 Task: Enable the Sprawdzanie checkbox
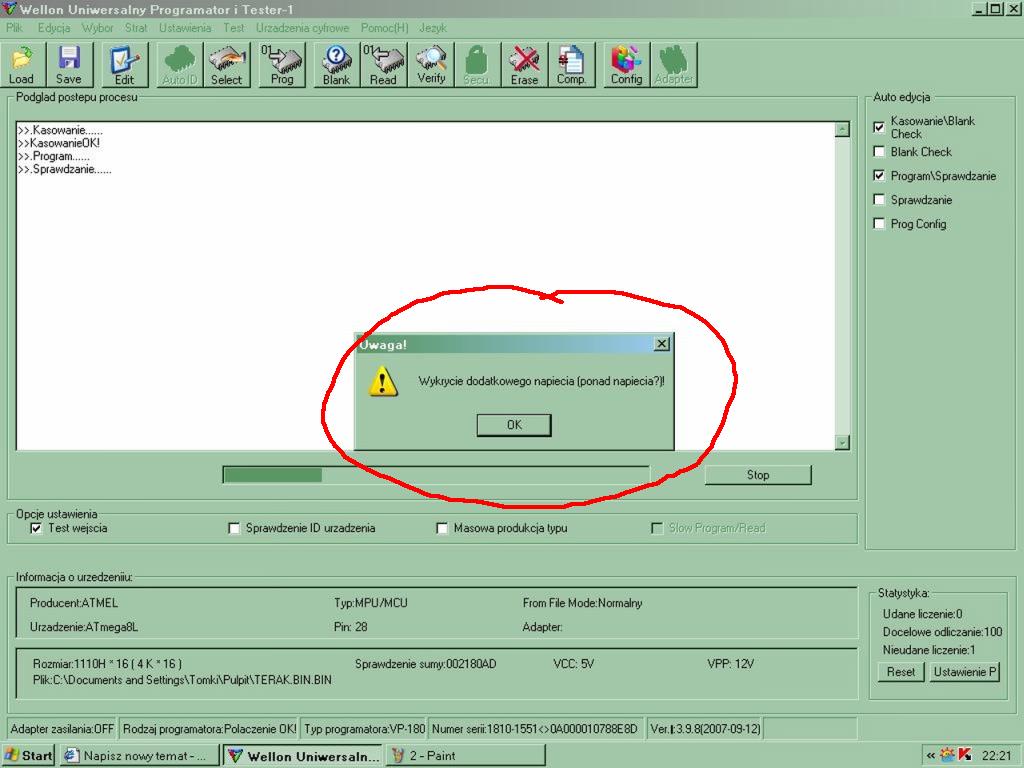click(879, 200)
